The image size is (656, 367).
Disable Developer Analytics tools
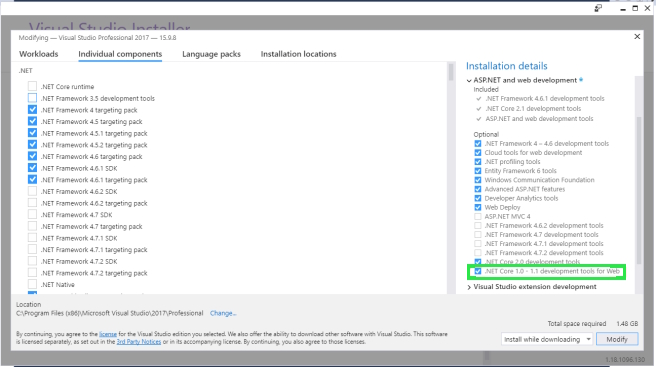478,198
